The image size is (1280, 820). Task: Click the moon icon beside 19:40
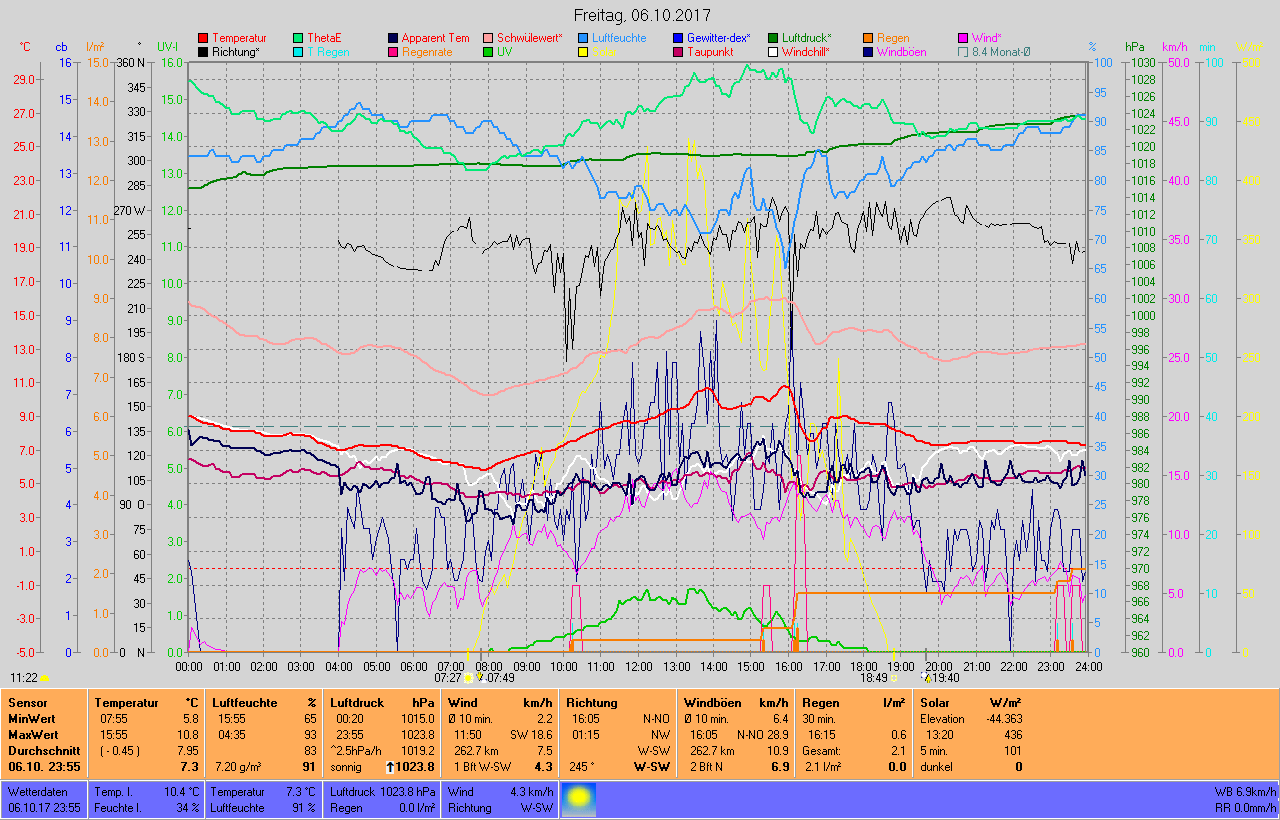coord(925,677)
